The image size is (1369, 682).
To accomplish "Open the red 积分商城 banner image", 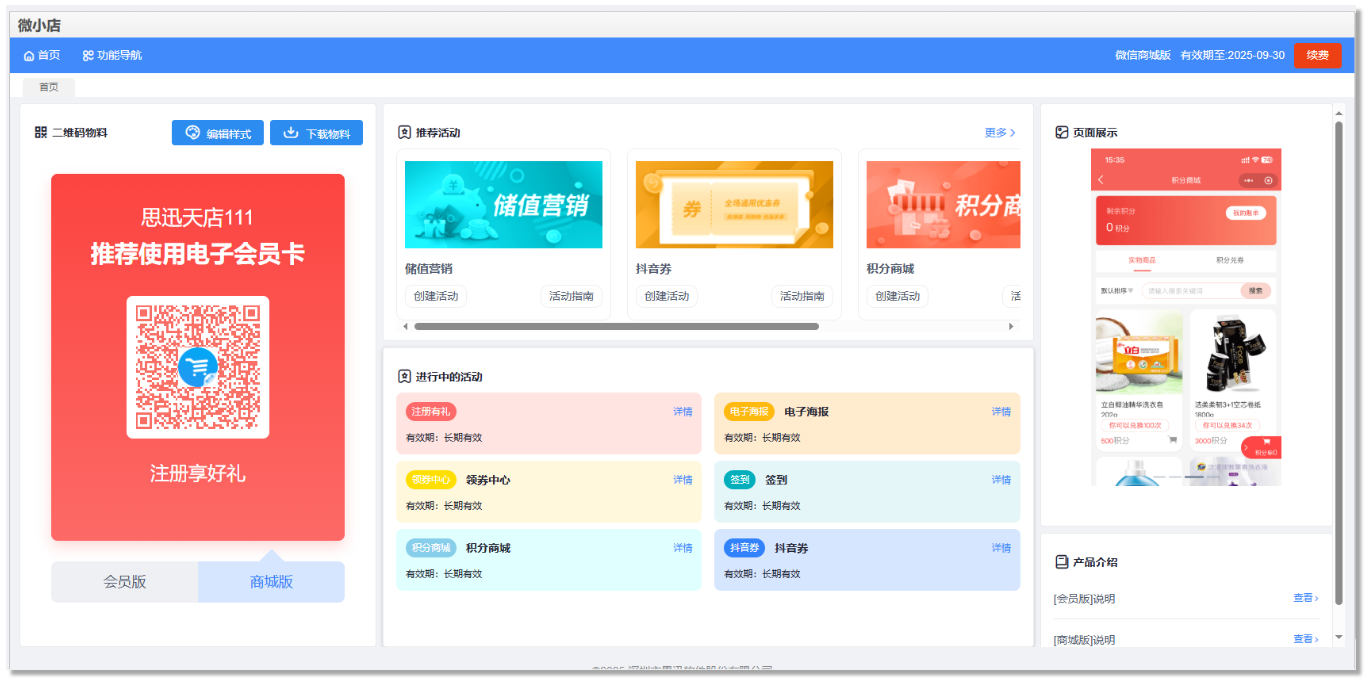I will pos(943,204).
